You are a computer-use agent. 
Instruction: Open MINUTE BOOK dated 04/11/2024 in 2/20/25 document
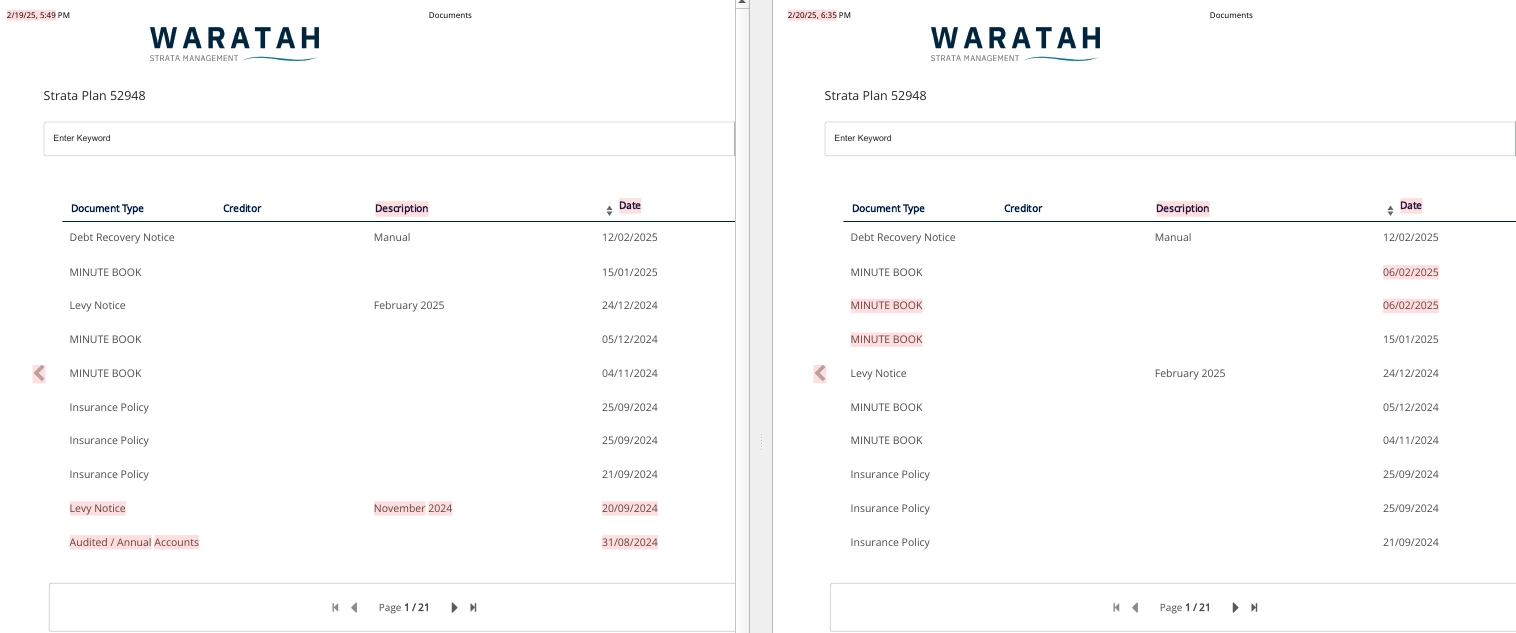pyautogui.click(x=886, y=440)
